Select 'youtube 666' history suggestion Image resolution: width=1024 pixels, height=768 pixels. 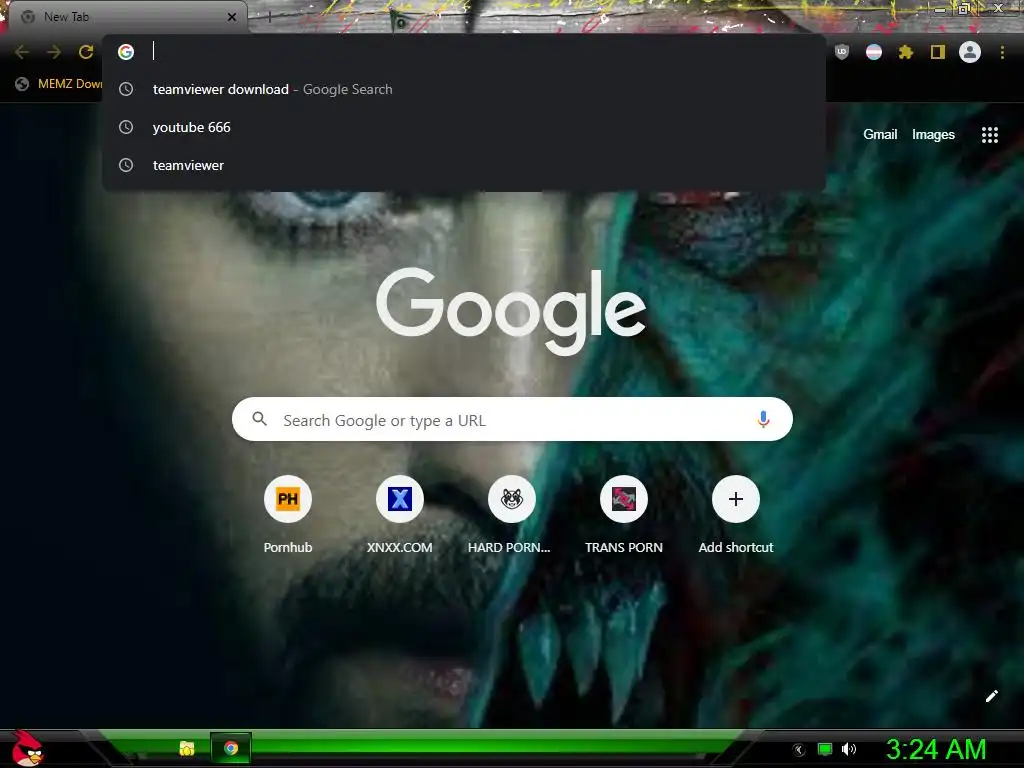coord(464,127)
